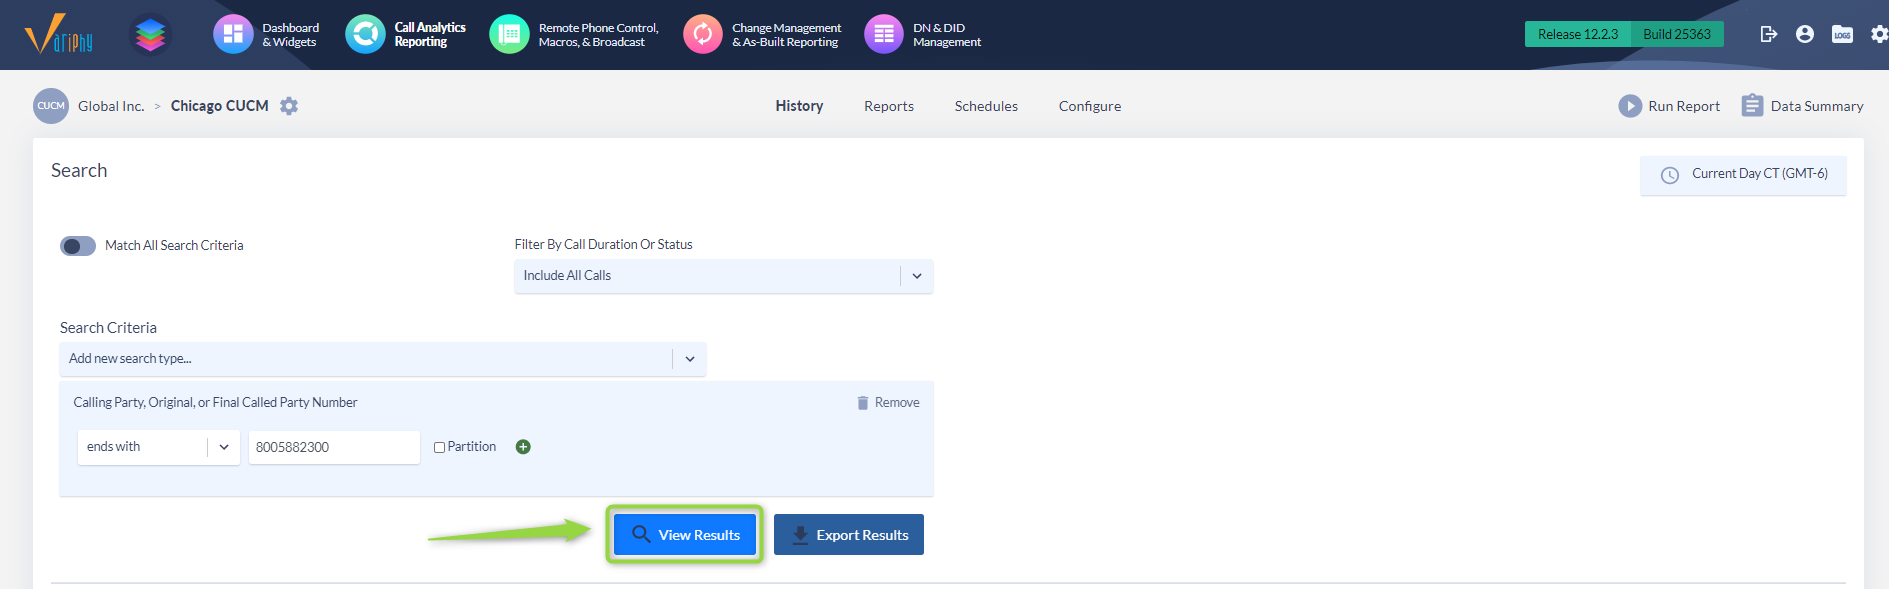The image size is (1889, 589).
Task: Click the phone number input field
Action: [x=334, y=447]
